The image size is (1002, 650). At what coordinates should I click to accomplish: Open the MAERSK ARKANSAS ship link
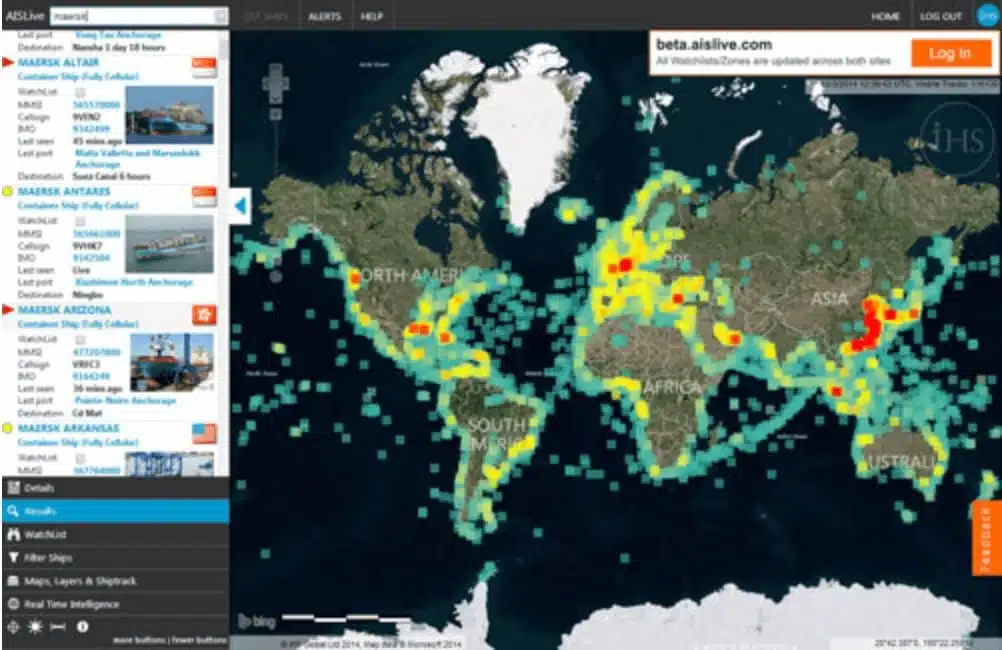68,428
